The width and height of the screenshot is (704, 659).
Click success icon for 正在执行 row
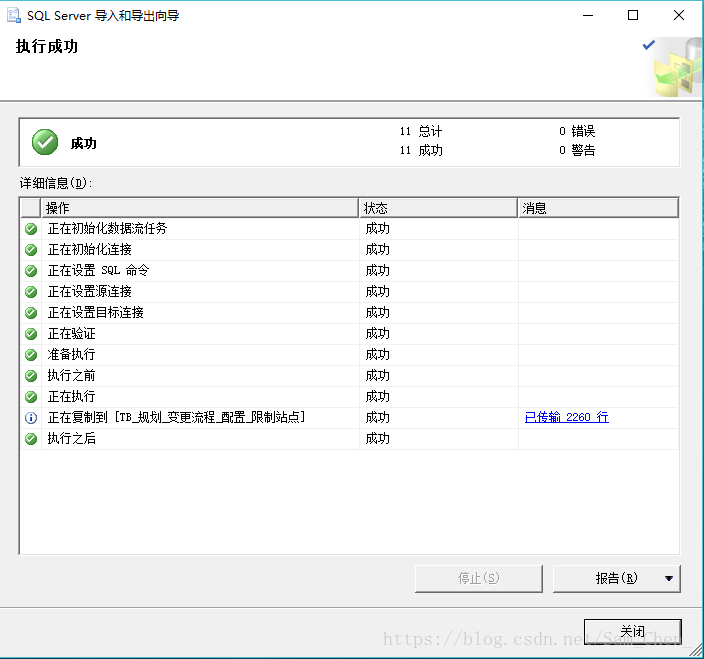[x=31, y=396]
